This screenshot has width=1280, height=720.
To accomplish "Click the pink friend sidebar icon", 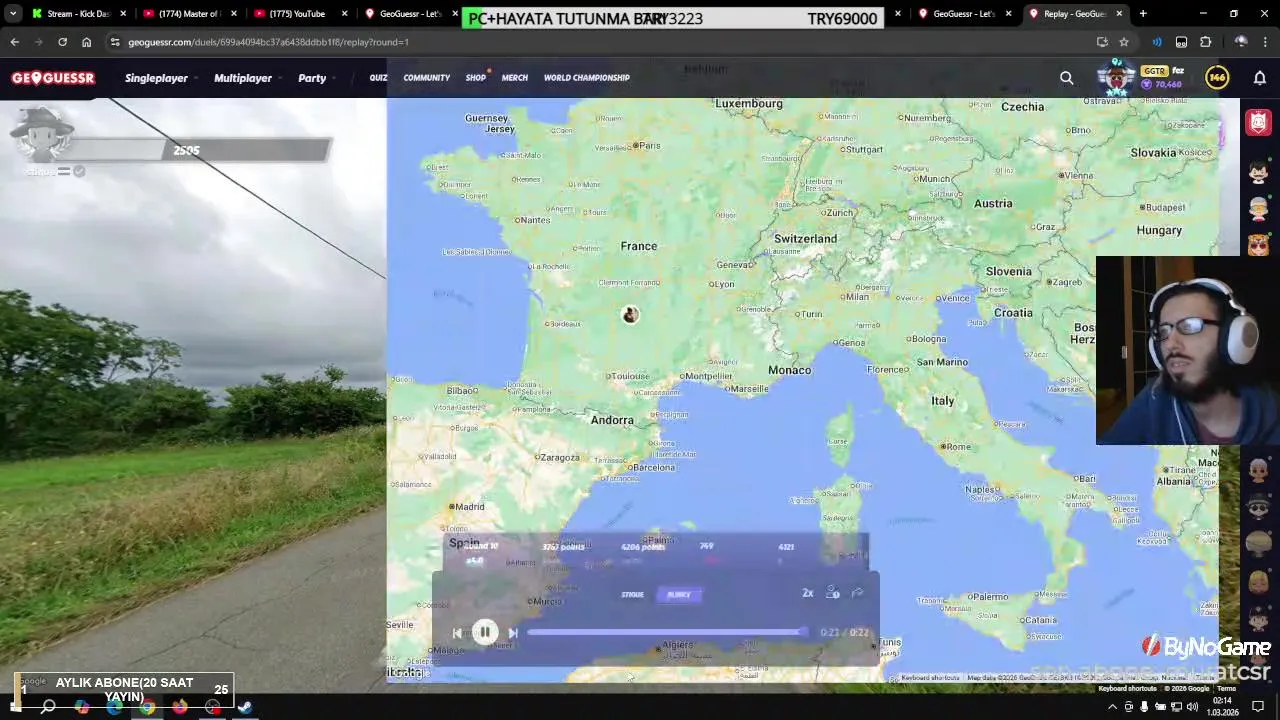I will (x=1258, y=122).
